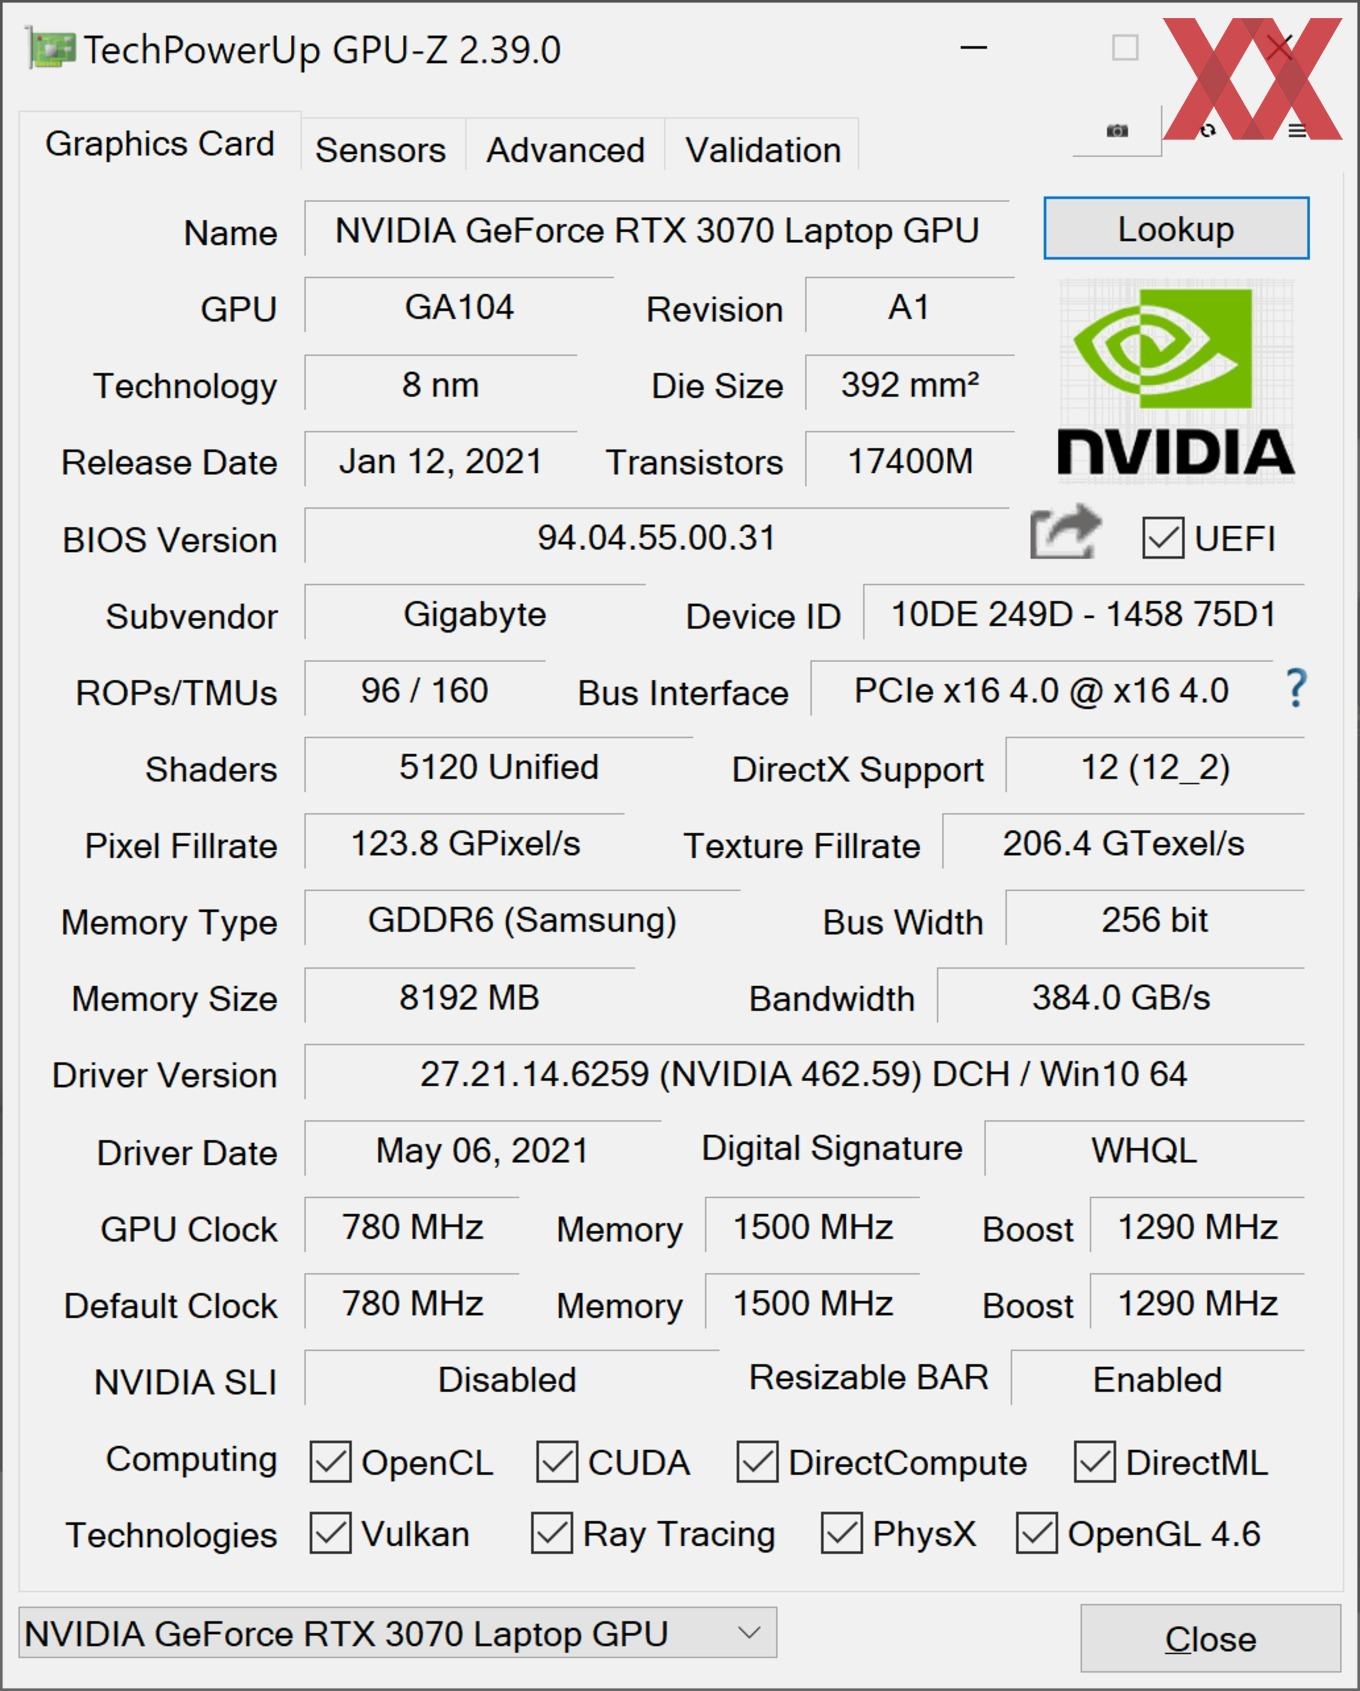This screenshot has height=1691, width=1360.
Task: Expand the GPU selection dropdown arrow
Action: [x=749, y=1633]
